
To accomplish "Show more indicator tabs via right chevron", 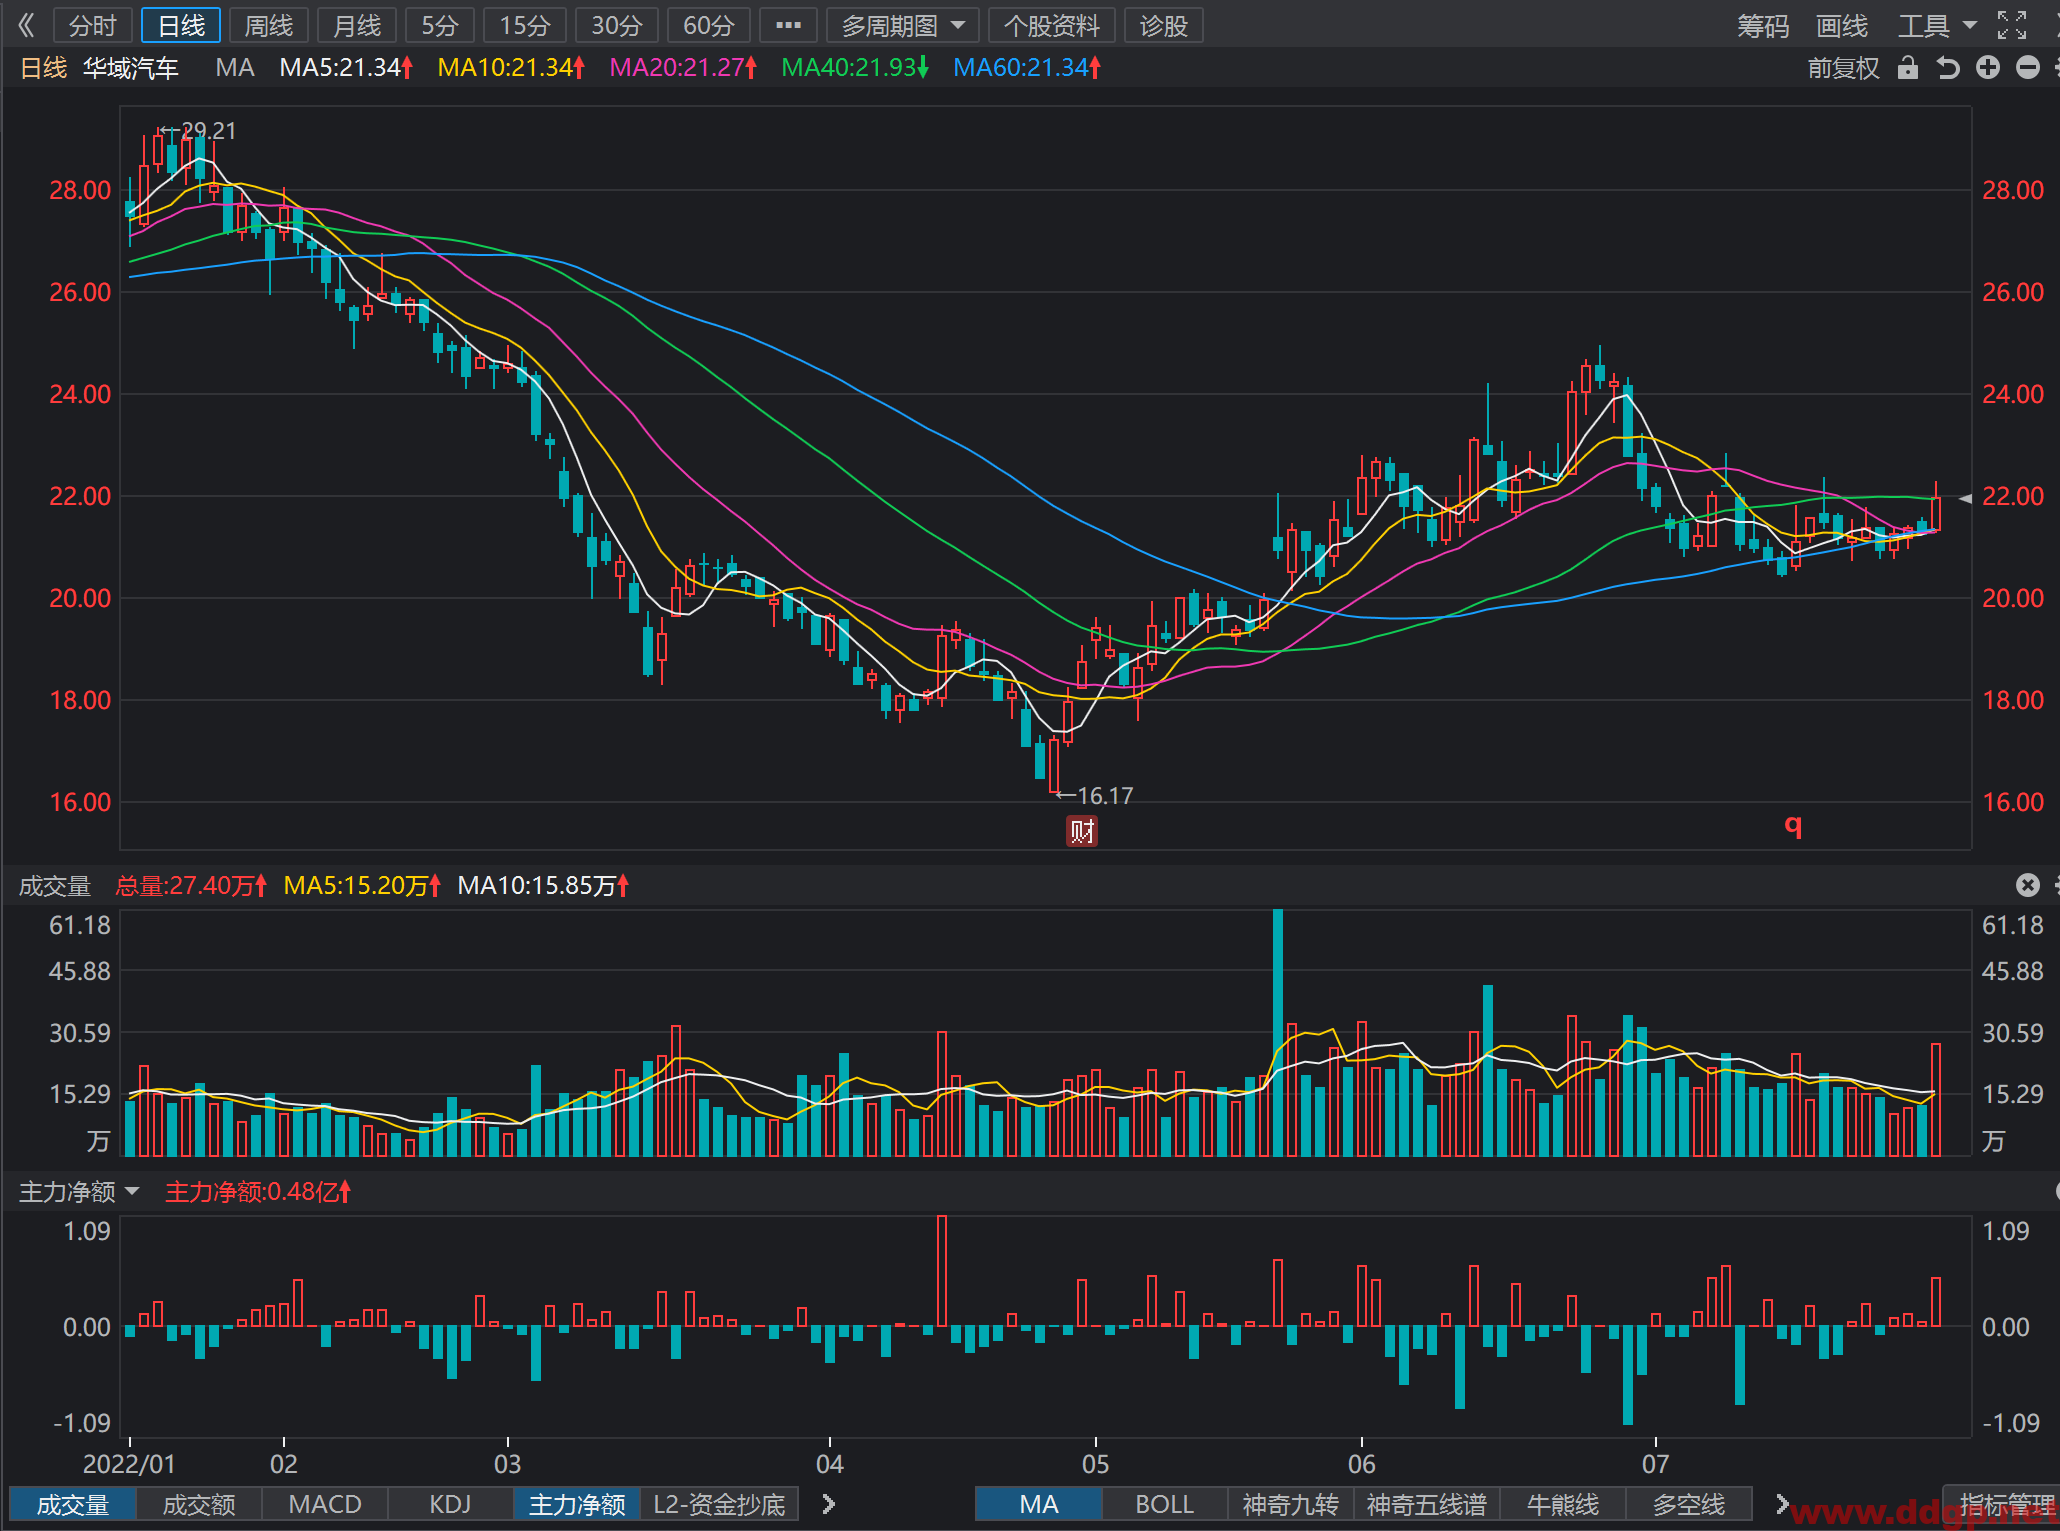I will (x=828, y=1503).
